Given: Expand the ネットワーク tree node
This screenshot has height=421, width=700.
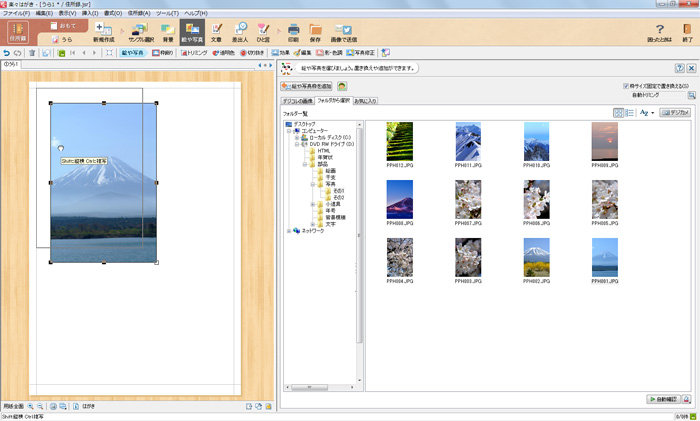Looking at the screenshot, I should tap(290, 230).
